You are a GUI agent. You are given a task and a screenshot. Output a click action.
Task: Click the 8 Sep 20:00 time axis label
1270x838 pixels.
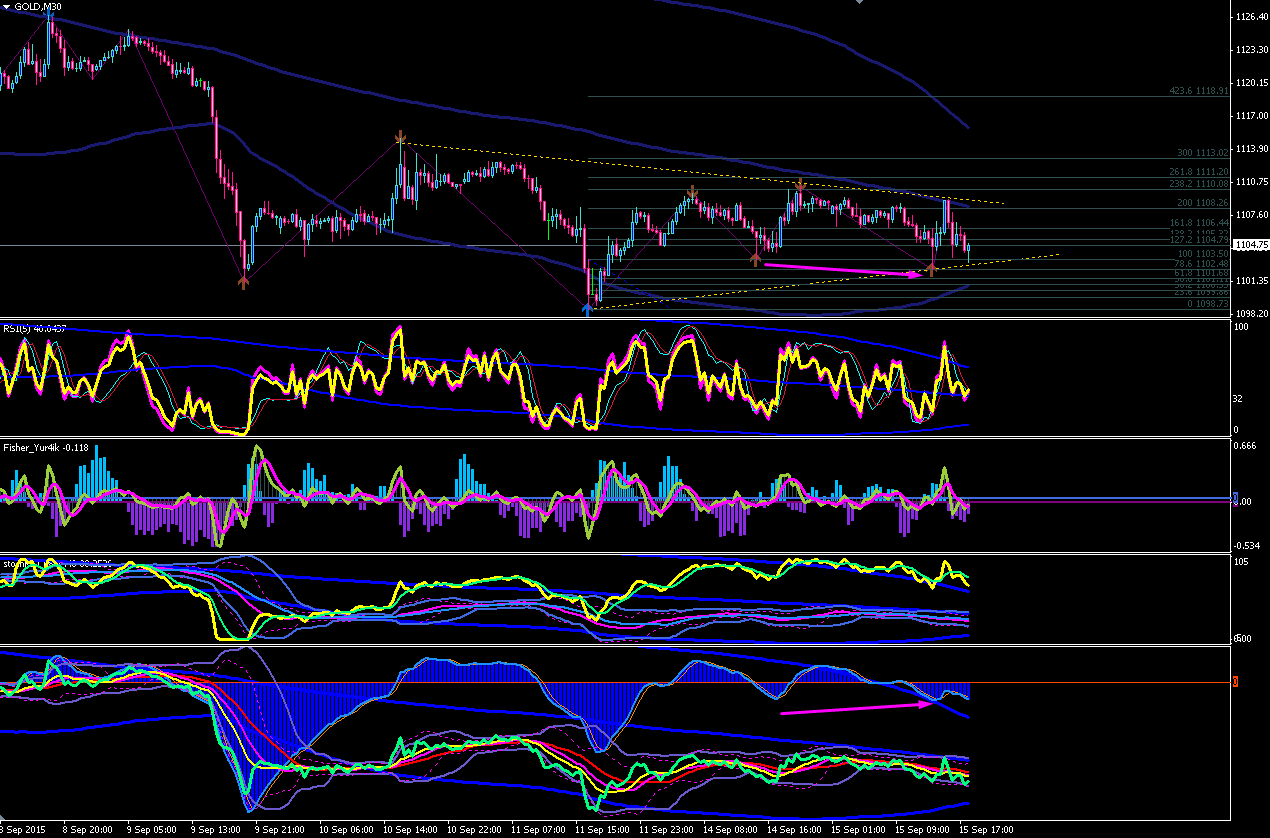(87, 830)
